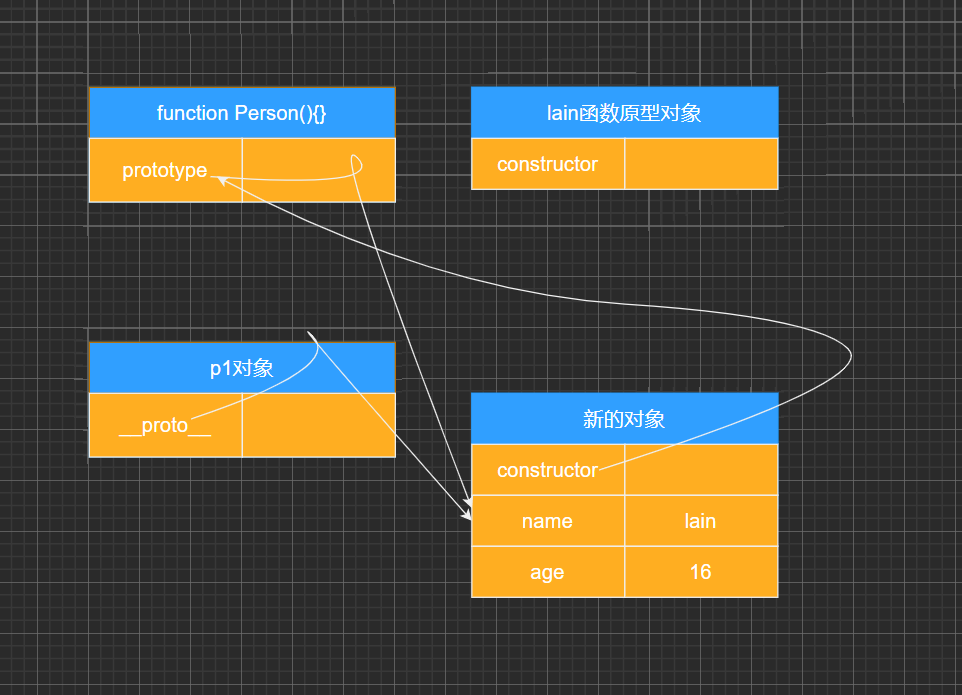The height and width of the screenshot is (695, 962).
Task: Click the "新的对象" table header
Action: coord(624,419)
